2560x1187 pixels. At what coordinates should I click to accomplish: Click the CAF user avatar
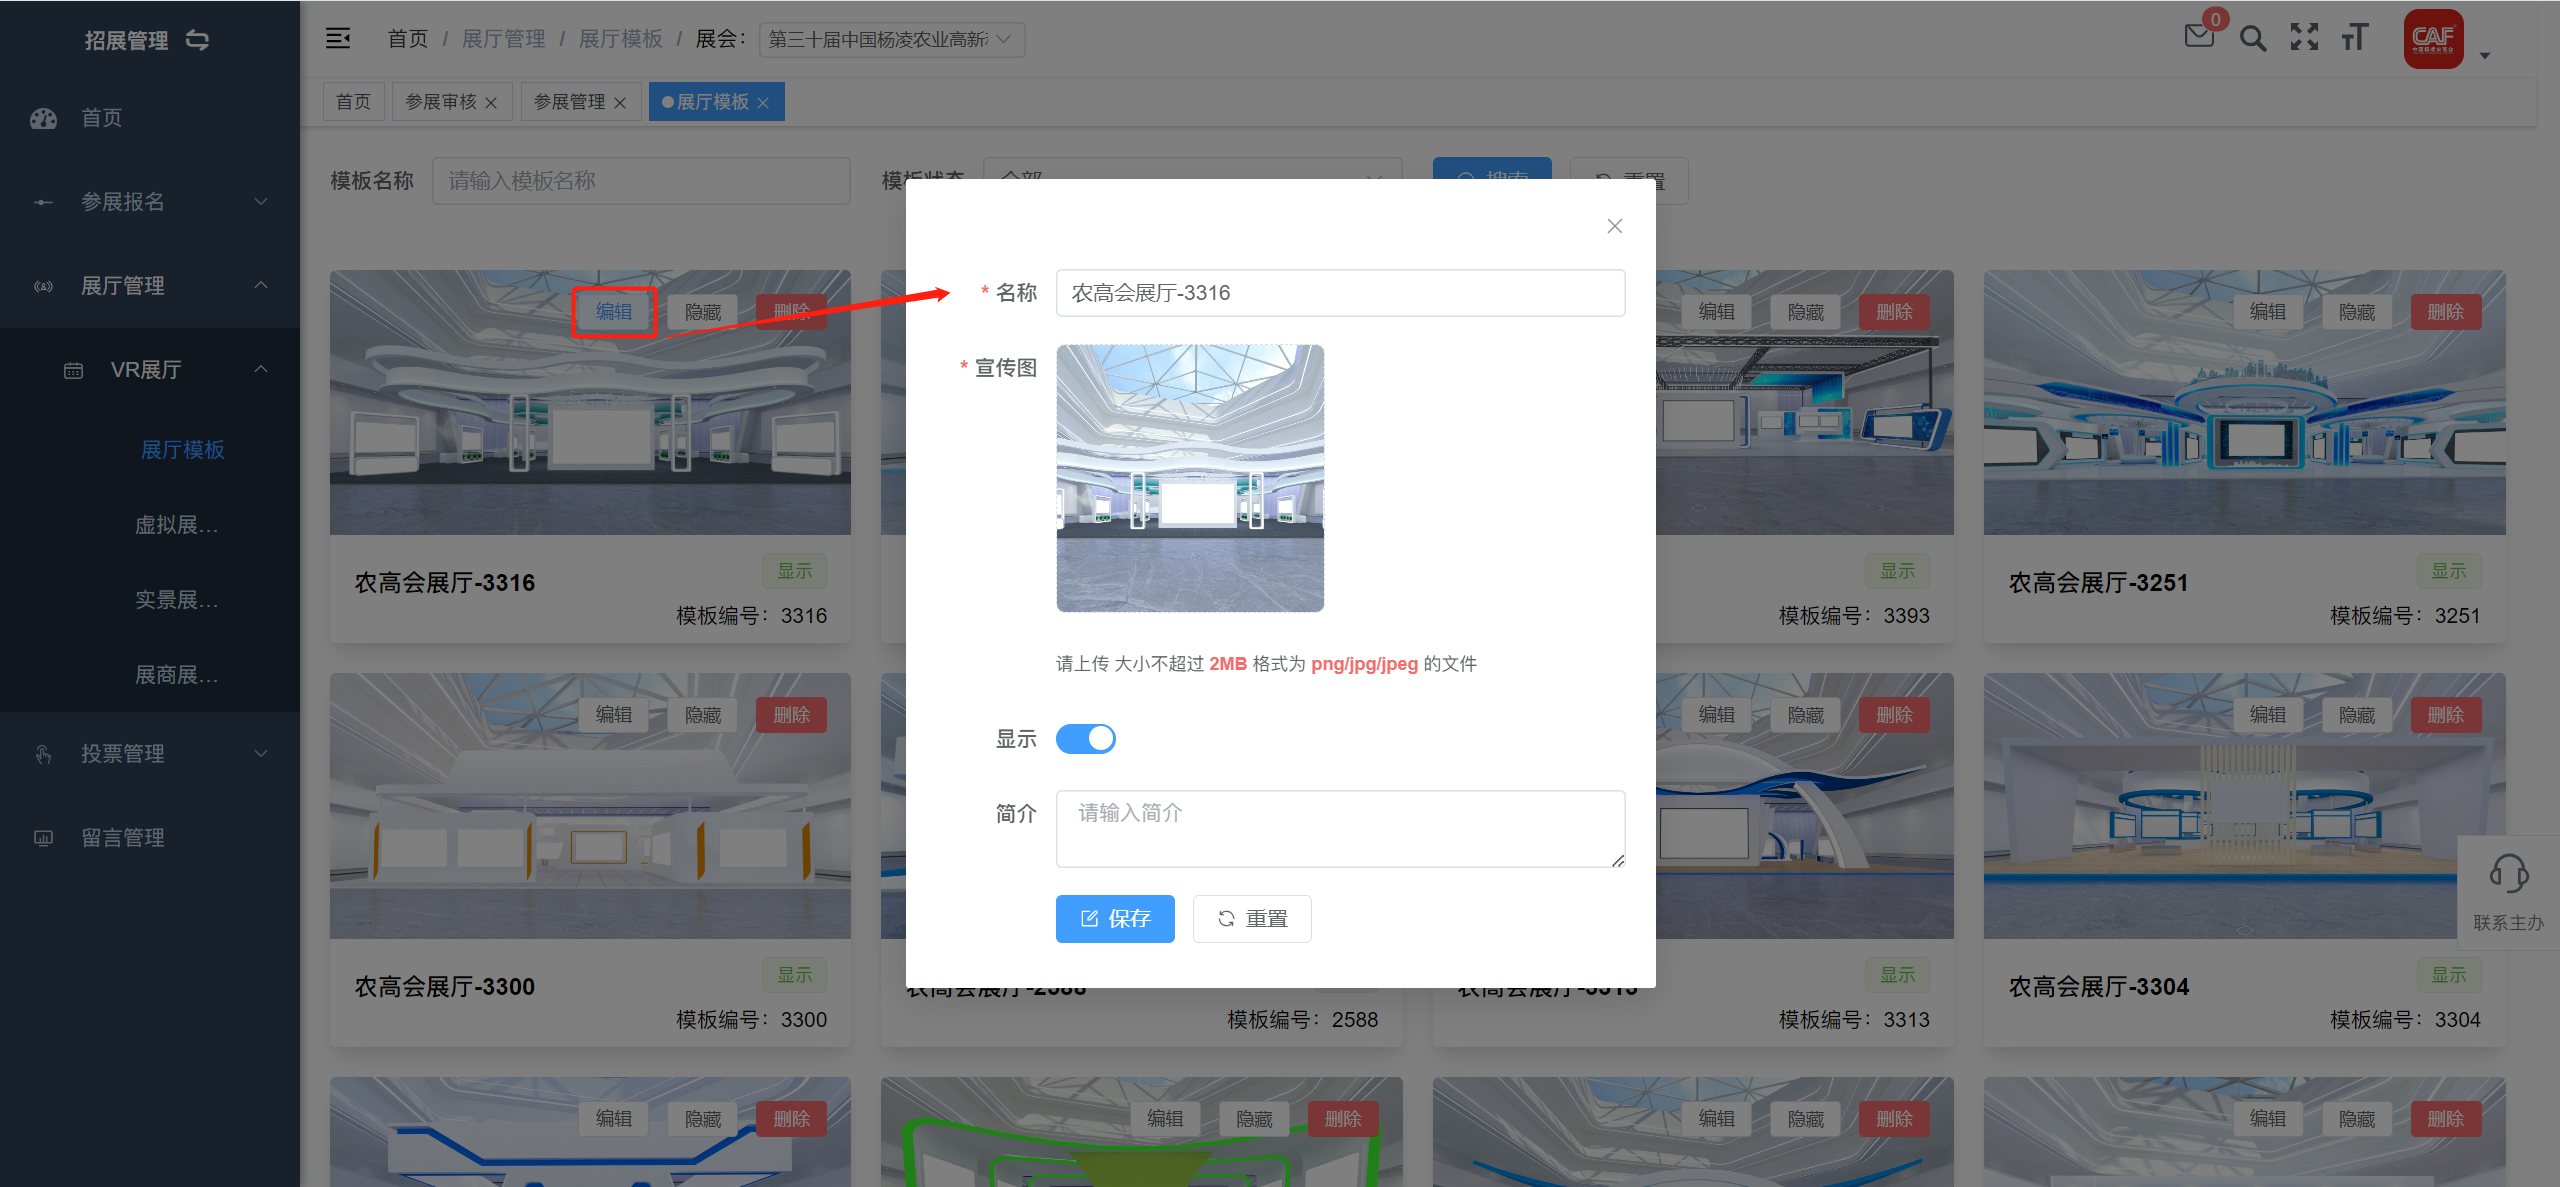[x=2433, y=39]
